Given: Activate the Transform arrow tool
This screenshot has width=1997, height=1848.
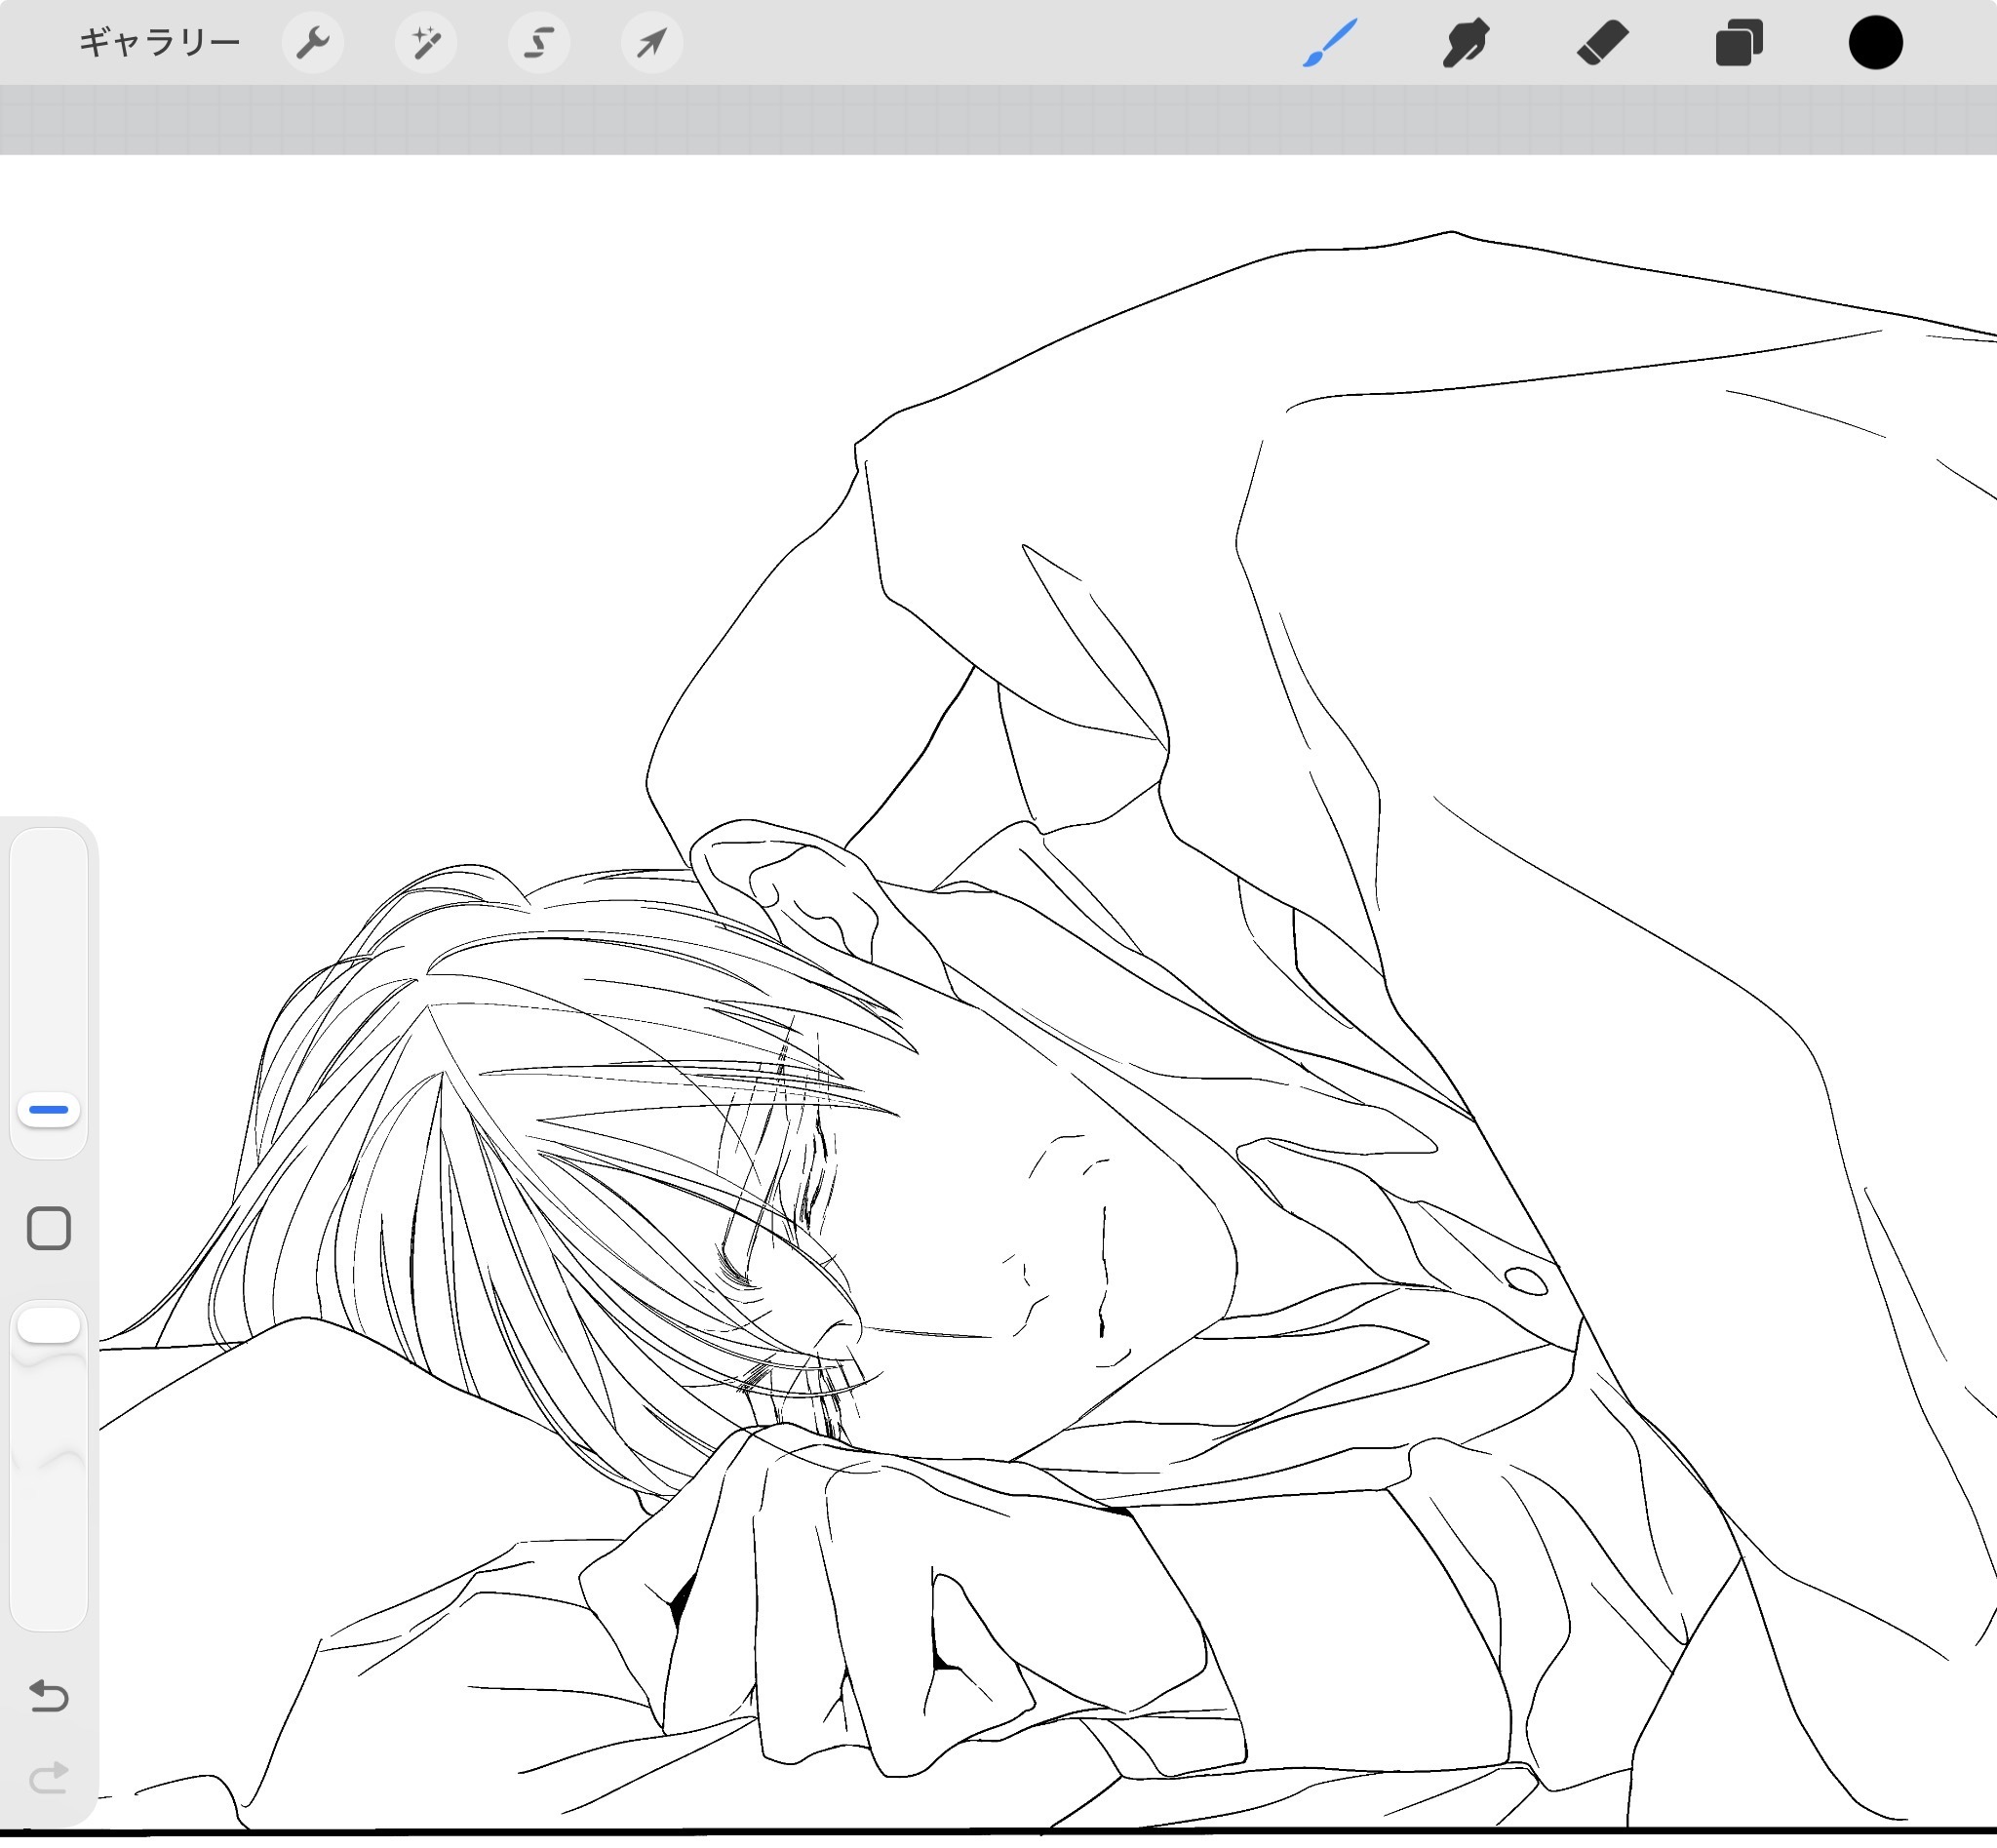Looking at the screenshot, I should pos(652,43).
